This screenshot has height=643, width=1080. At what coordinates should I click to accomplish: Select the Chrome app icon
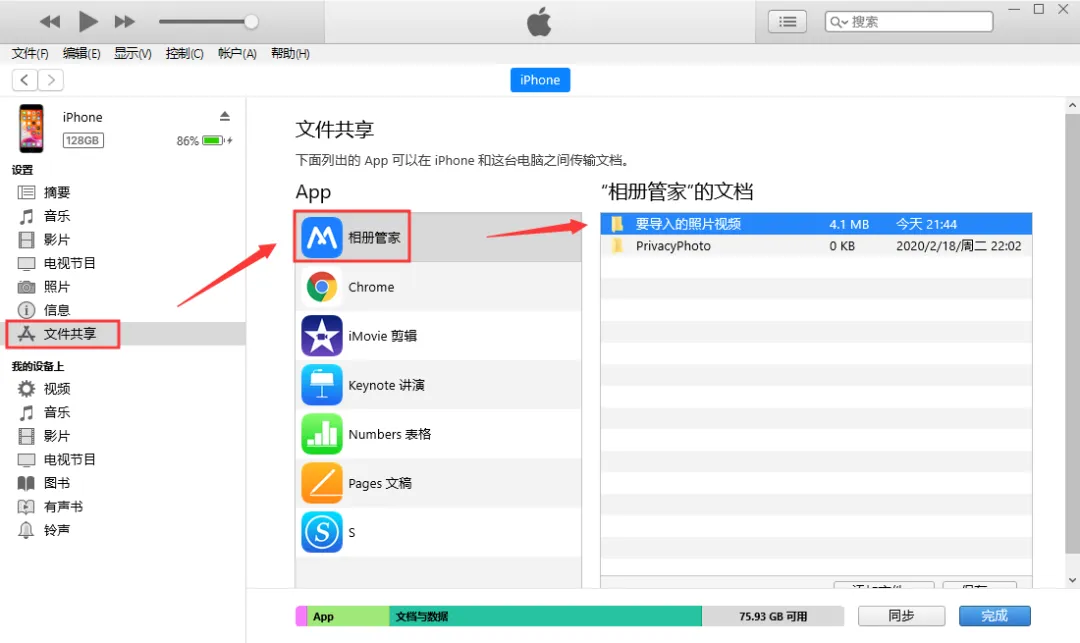point(322,287)
